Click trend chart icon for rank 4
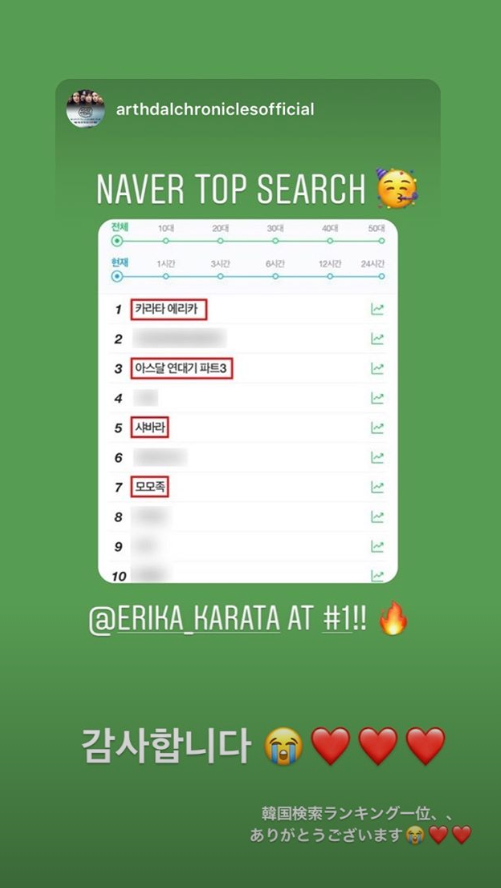Screen dimensions: 501x888 pos(377,398)
